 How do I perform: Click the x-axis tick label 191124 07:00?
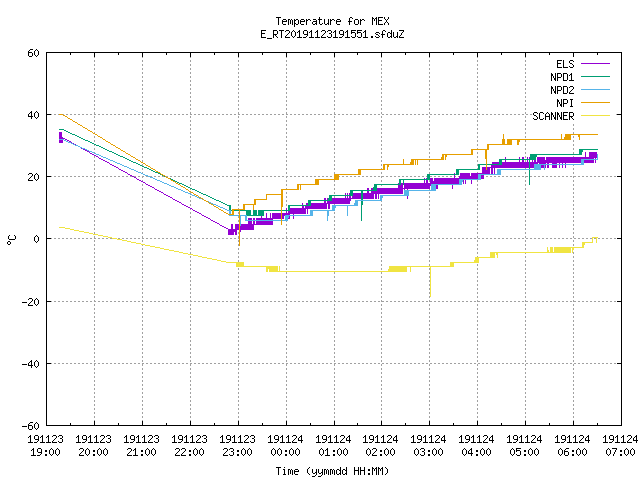(x=620, y=446)
